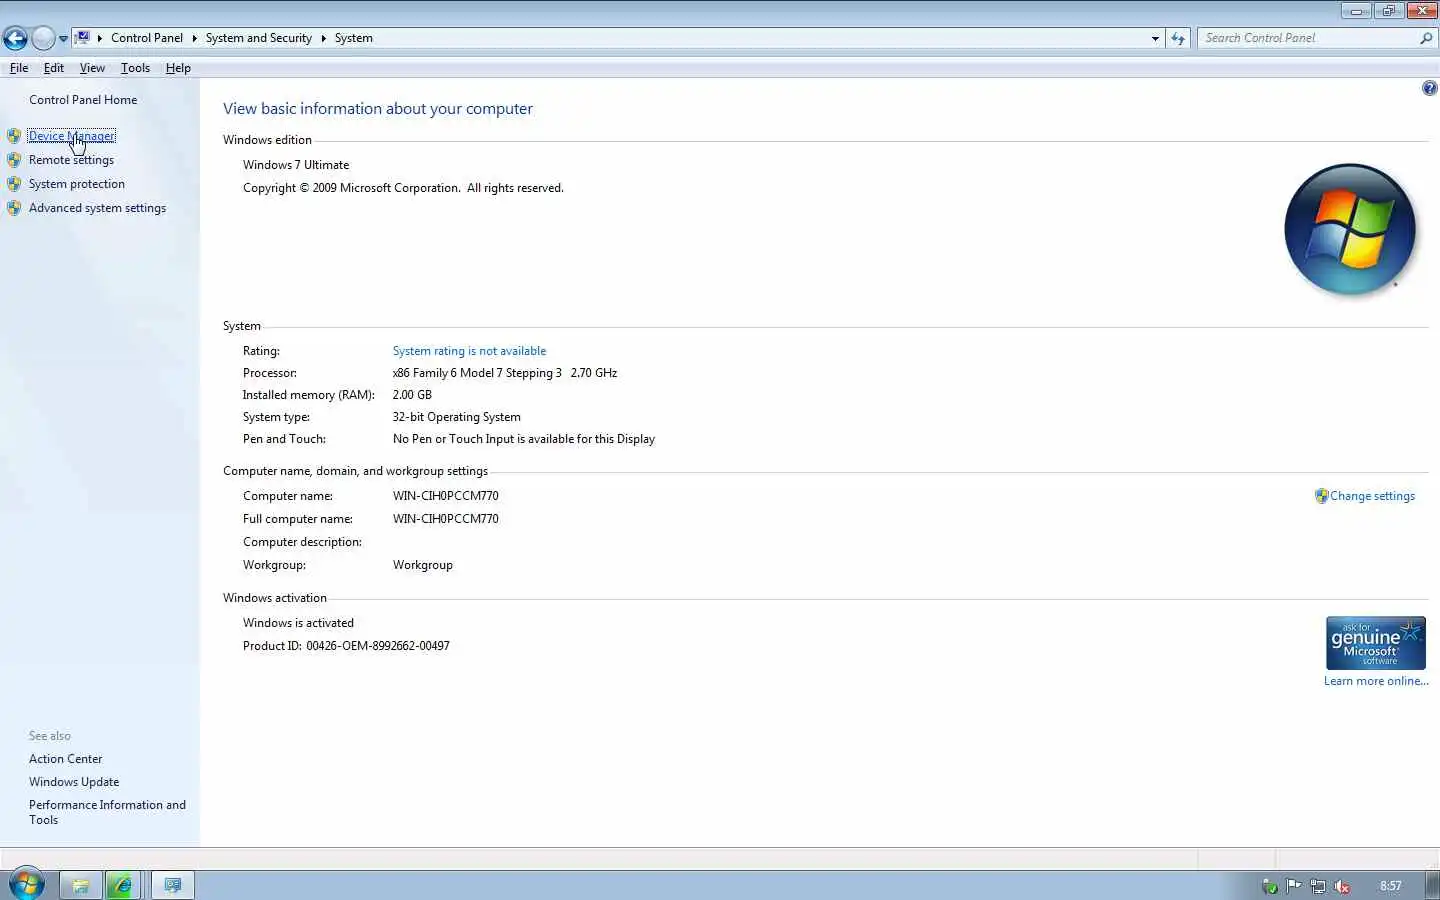Image resolution: width=1440 pixels, height=900 pixels.
Task: Click the System control panel taskbar button
Action: pyautogui.click(x=173, y=885)
